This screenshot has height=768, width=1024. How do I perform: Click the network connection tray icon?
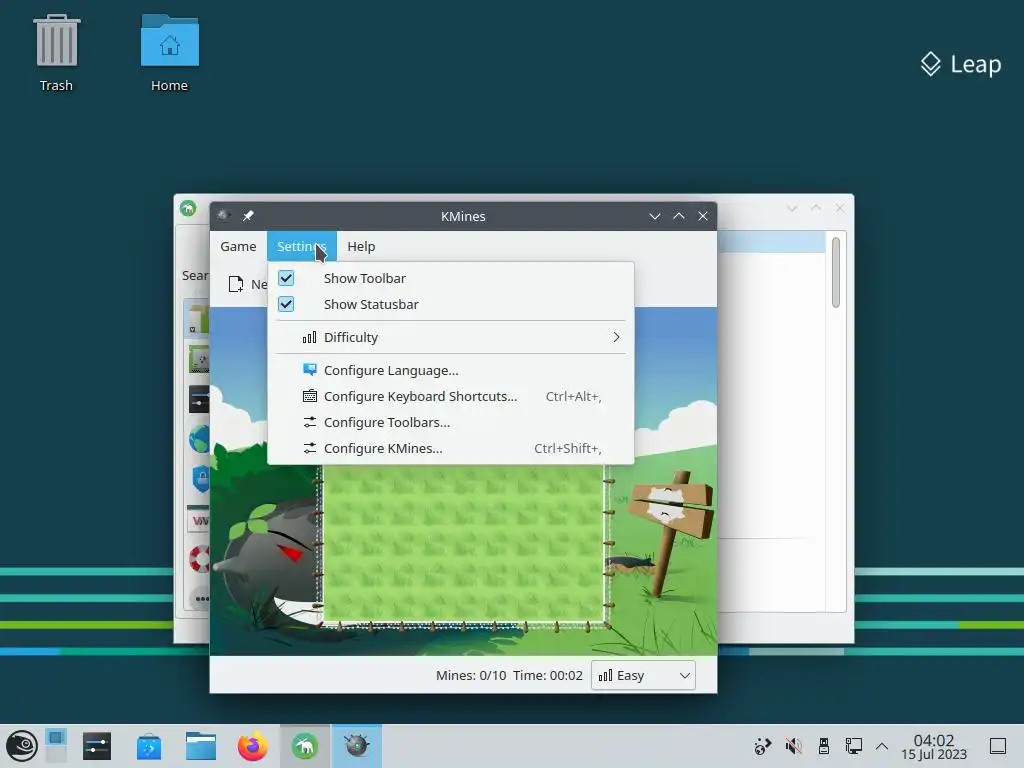tap(854, 746)
